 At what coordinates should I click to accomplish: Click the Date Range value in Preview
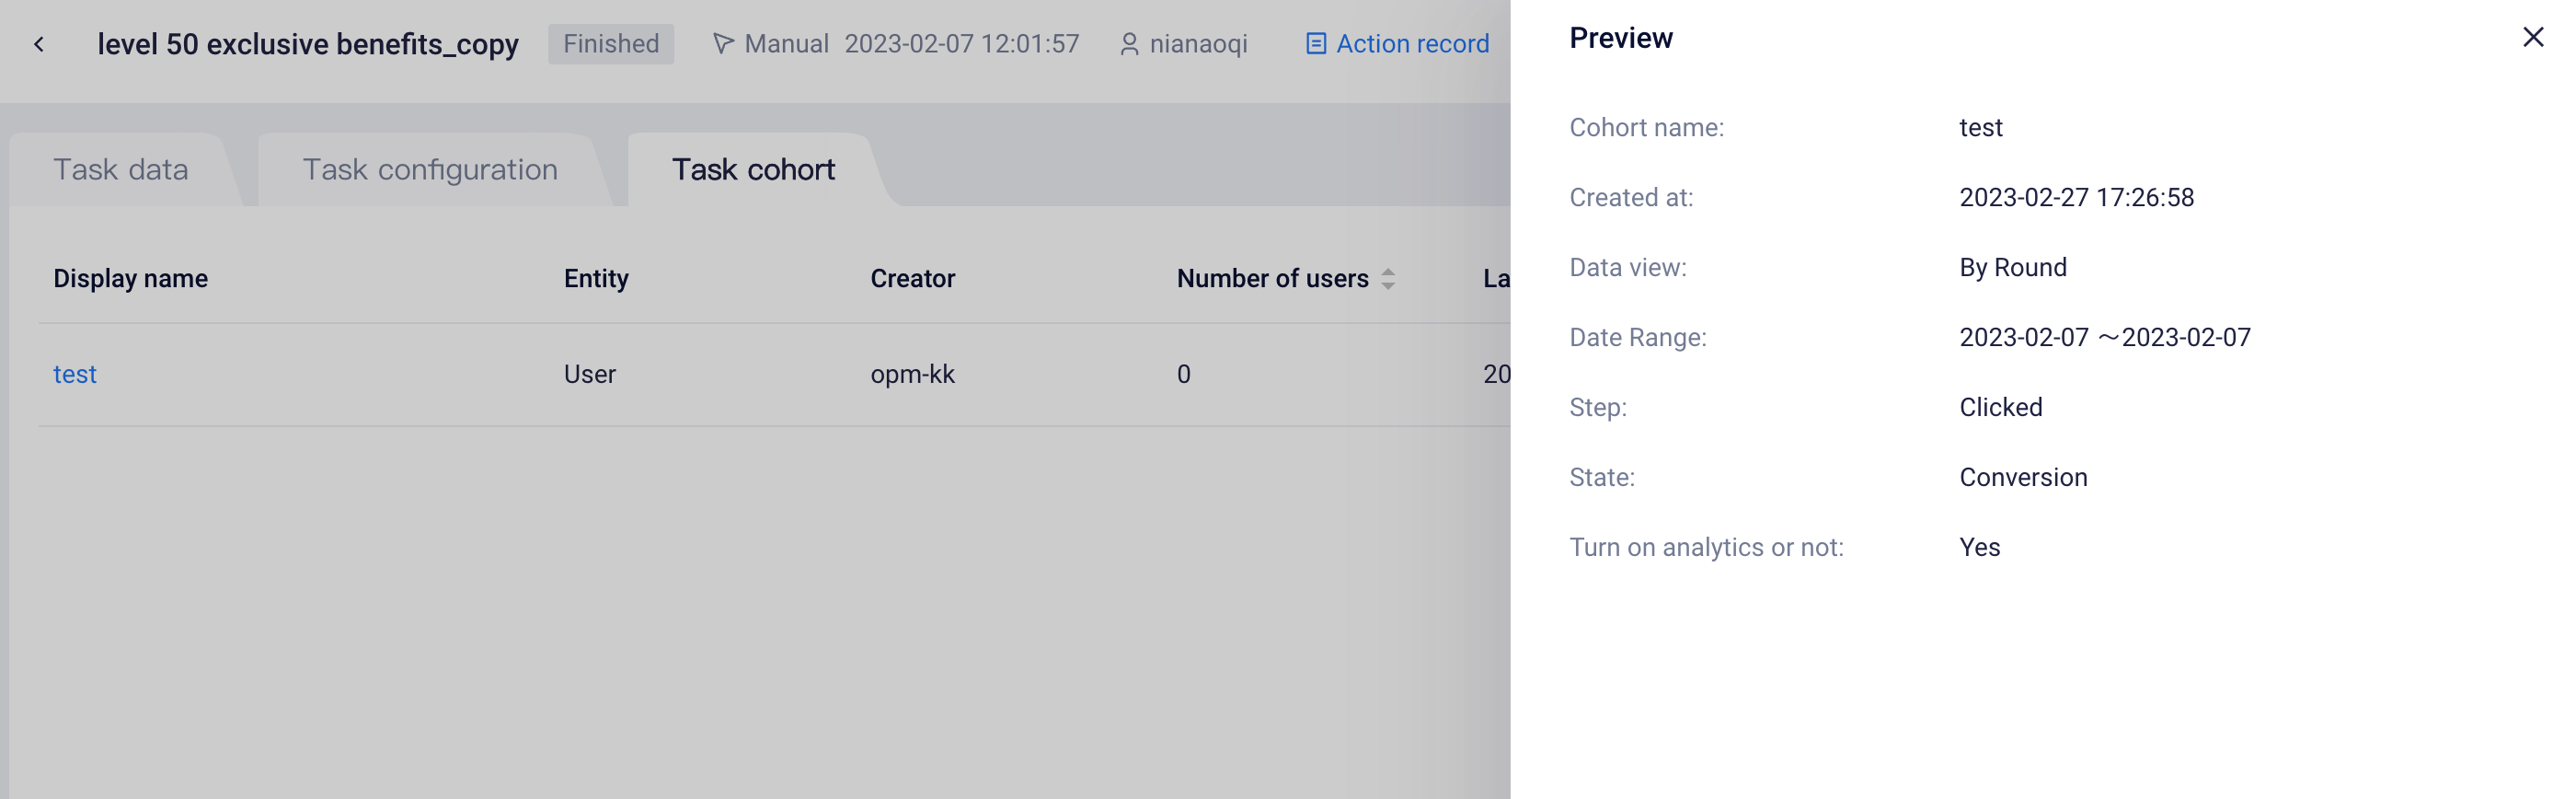point(2105,338)
